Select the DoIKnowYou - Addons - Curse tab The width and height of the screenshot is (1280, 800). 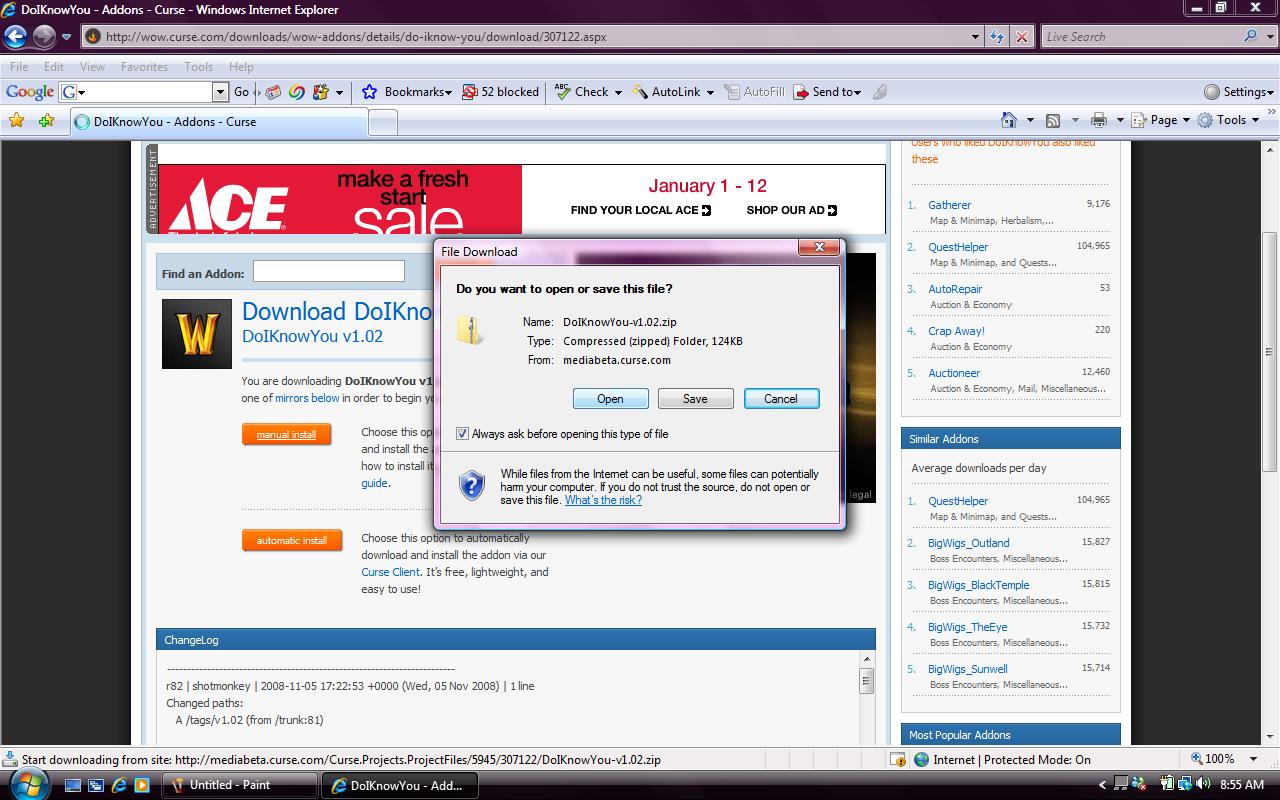(219, 122)
